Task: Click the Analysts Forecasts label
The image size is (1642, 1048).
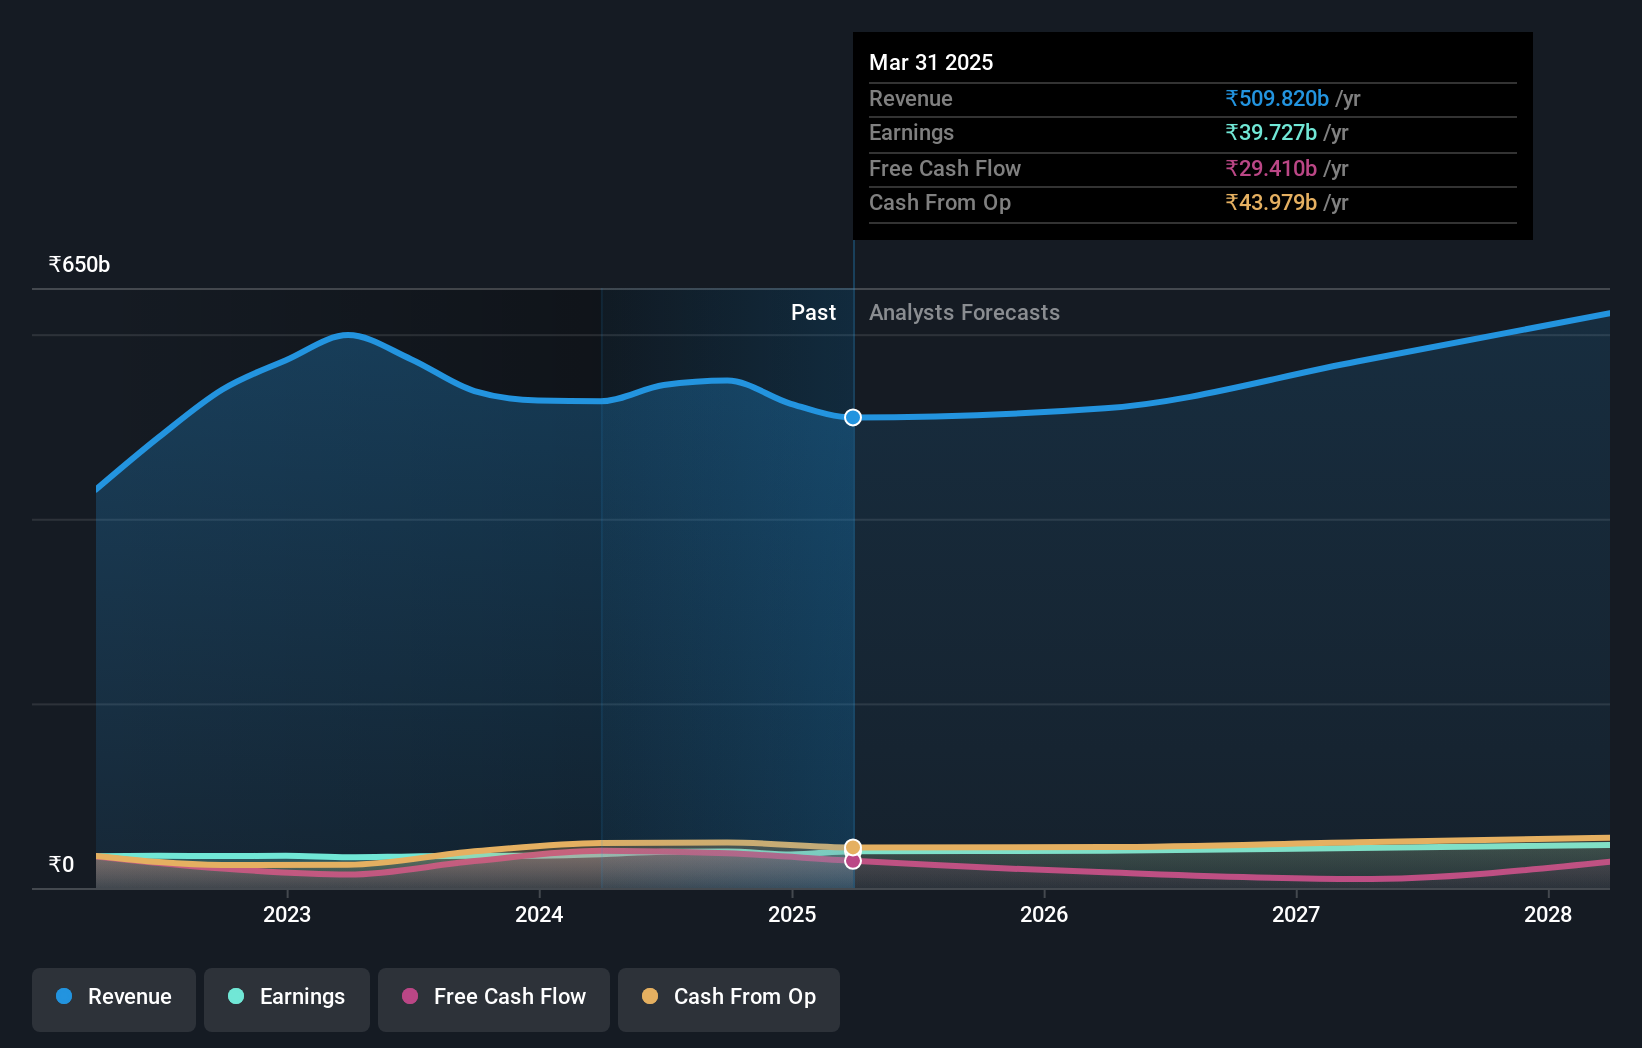Action: (x=964, y=312)
